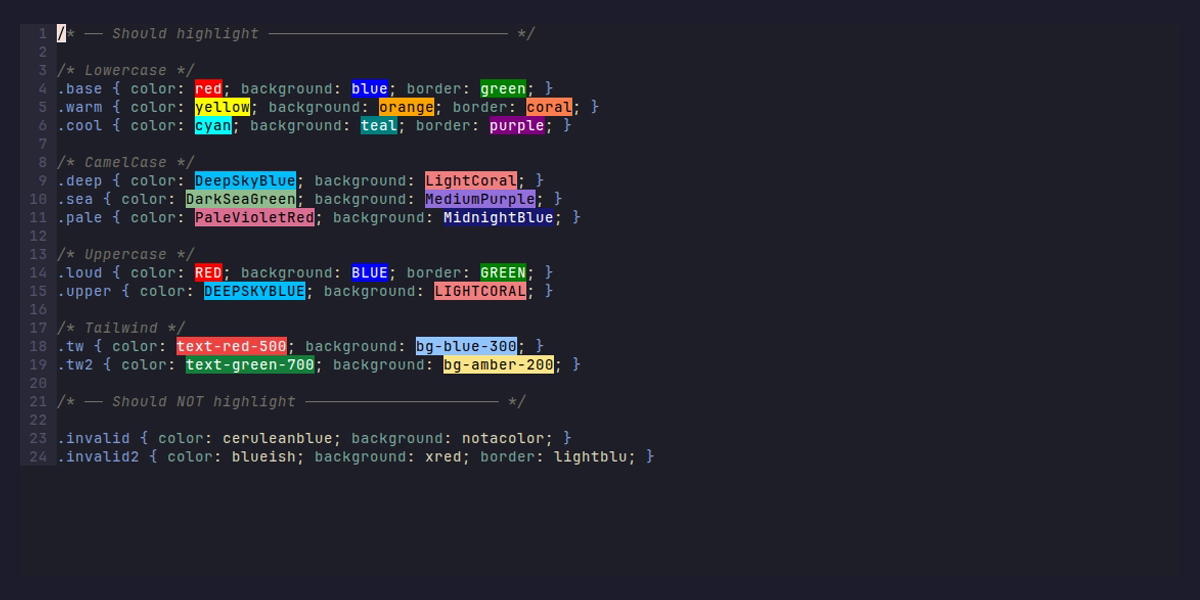Viewport: 1200px width, 600px height.
Task: Click the xred value on line 24
Action: tap(443, 457)
